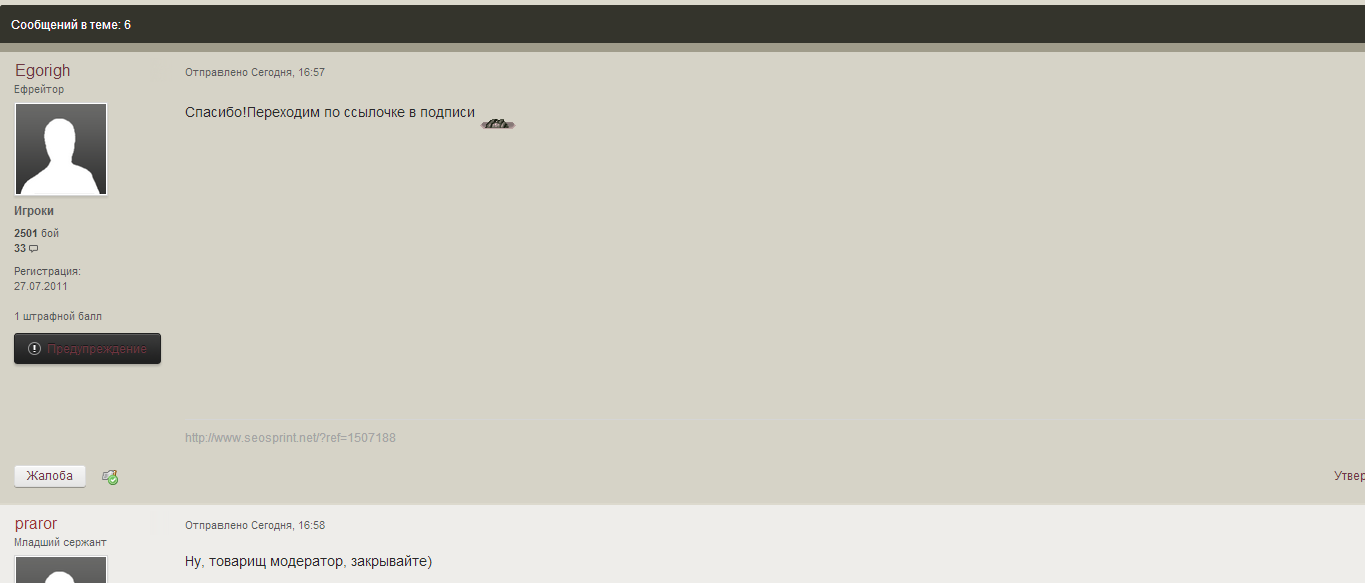1365x583 pixels.
Task: Click the 'Сообщений в теме: 6' header
Action: [71, 24]
